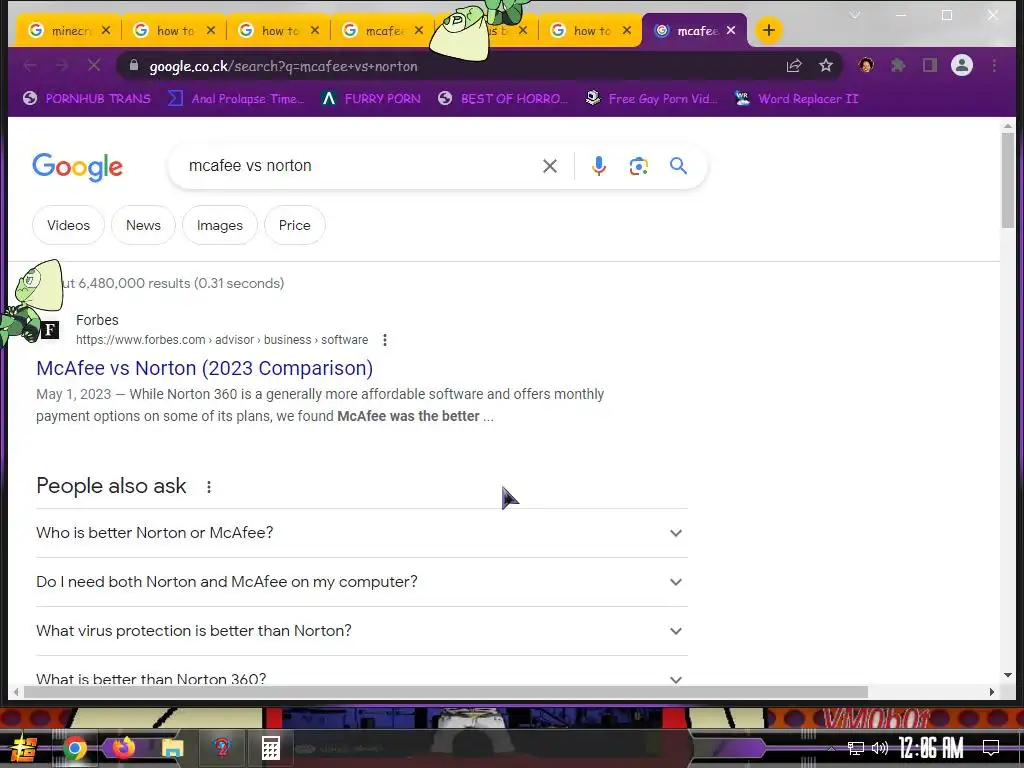The image size is (1024, 768).
Task: Open the Start menu button
Action: coord(23,748)
